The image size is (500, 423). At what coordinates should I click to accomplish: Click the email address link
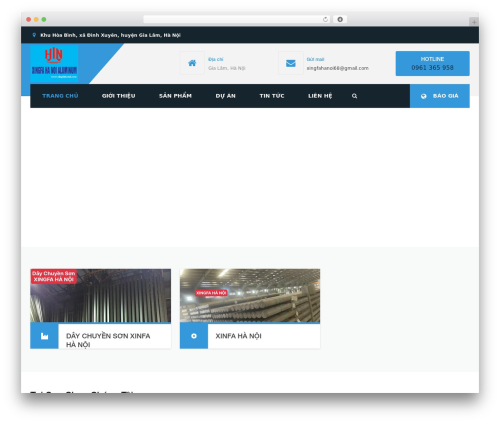(338, 68)
